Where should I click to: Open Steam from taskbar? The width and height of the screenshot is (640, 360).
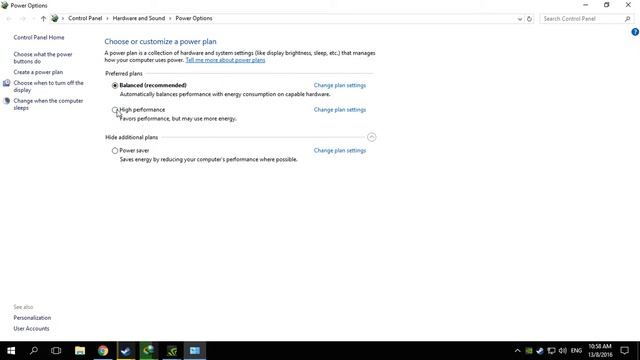126,351
